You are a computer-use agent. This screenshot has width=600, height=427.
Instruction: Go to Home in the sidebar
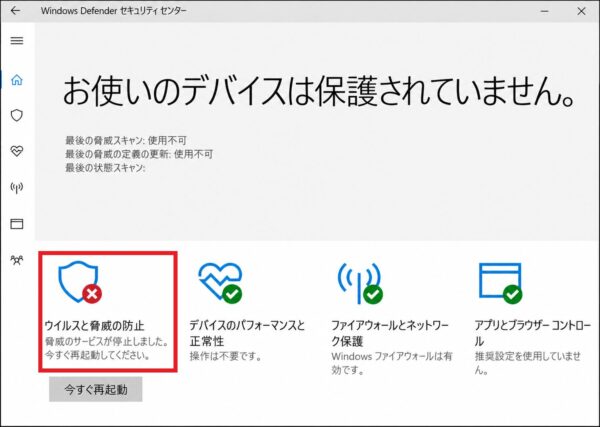coord(16,80)
